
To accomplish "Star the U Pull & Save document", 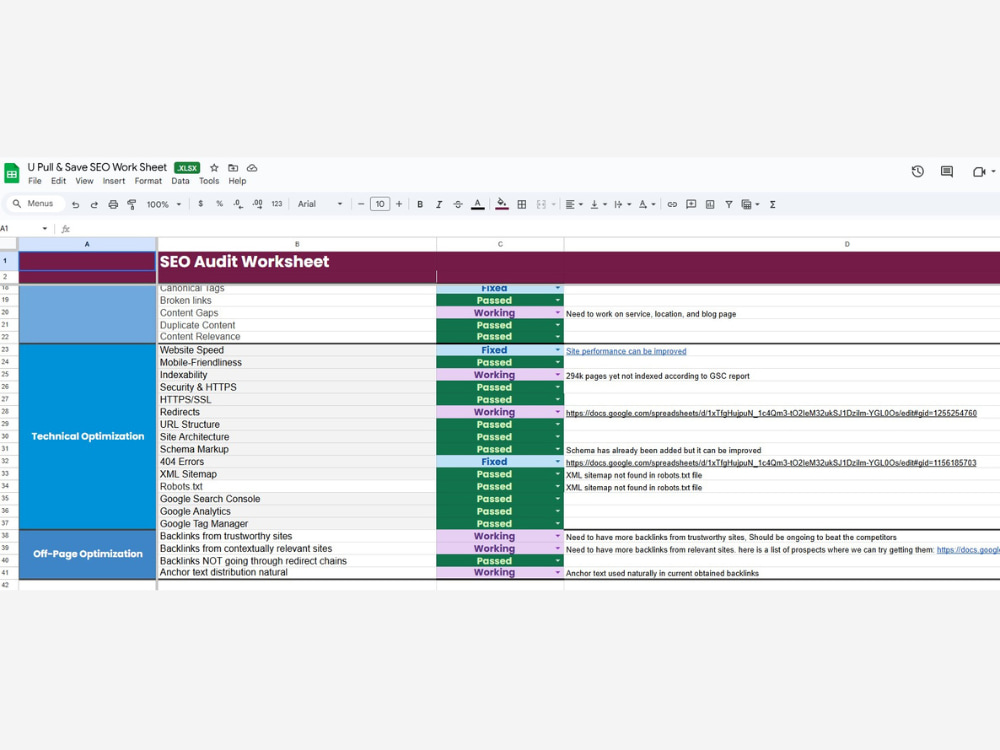I will [214, 168].
